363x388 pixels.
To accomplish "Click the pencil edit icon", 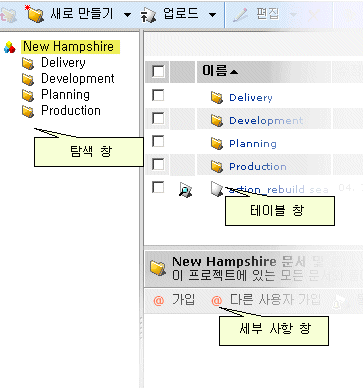I will 240,15.
